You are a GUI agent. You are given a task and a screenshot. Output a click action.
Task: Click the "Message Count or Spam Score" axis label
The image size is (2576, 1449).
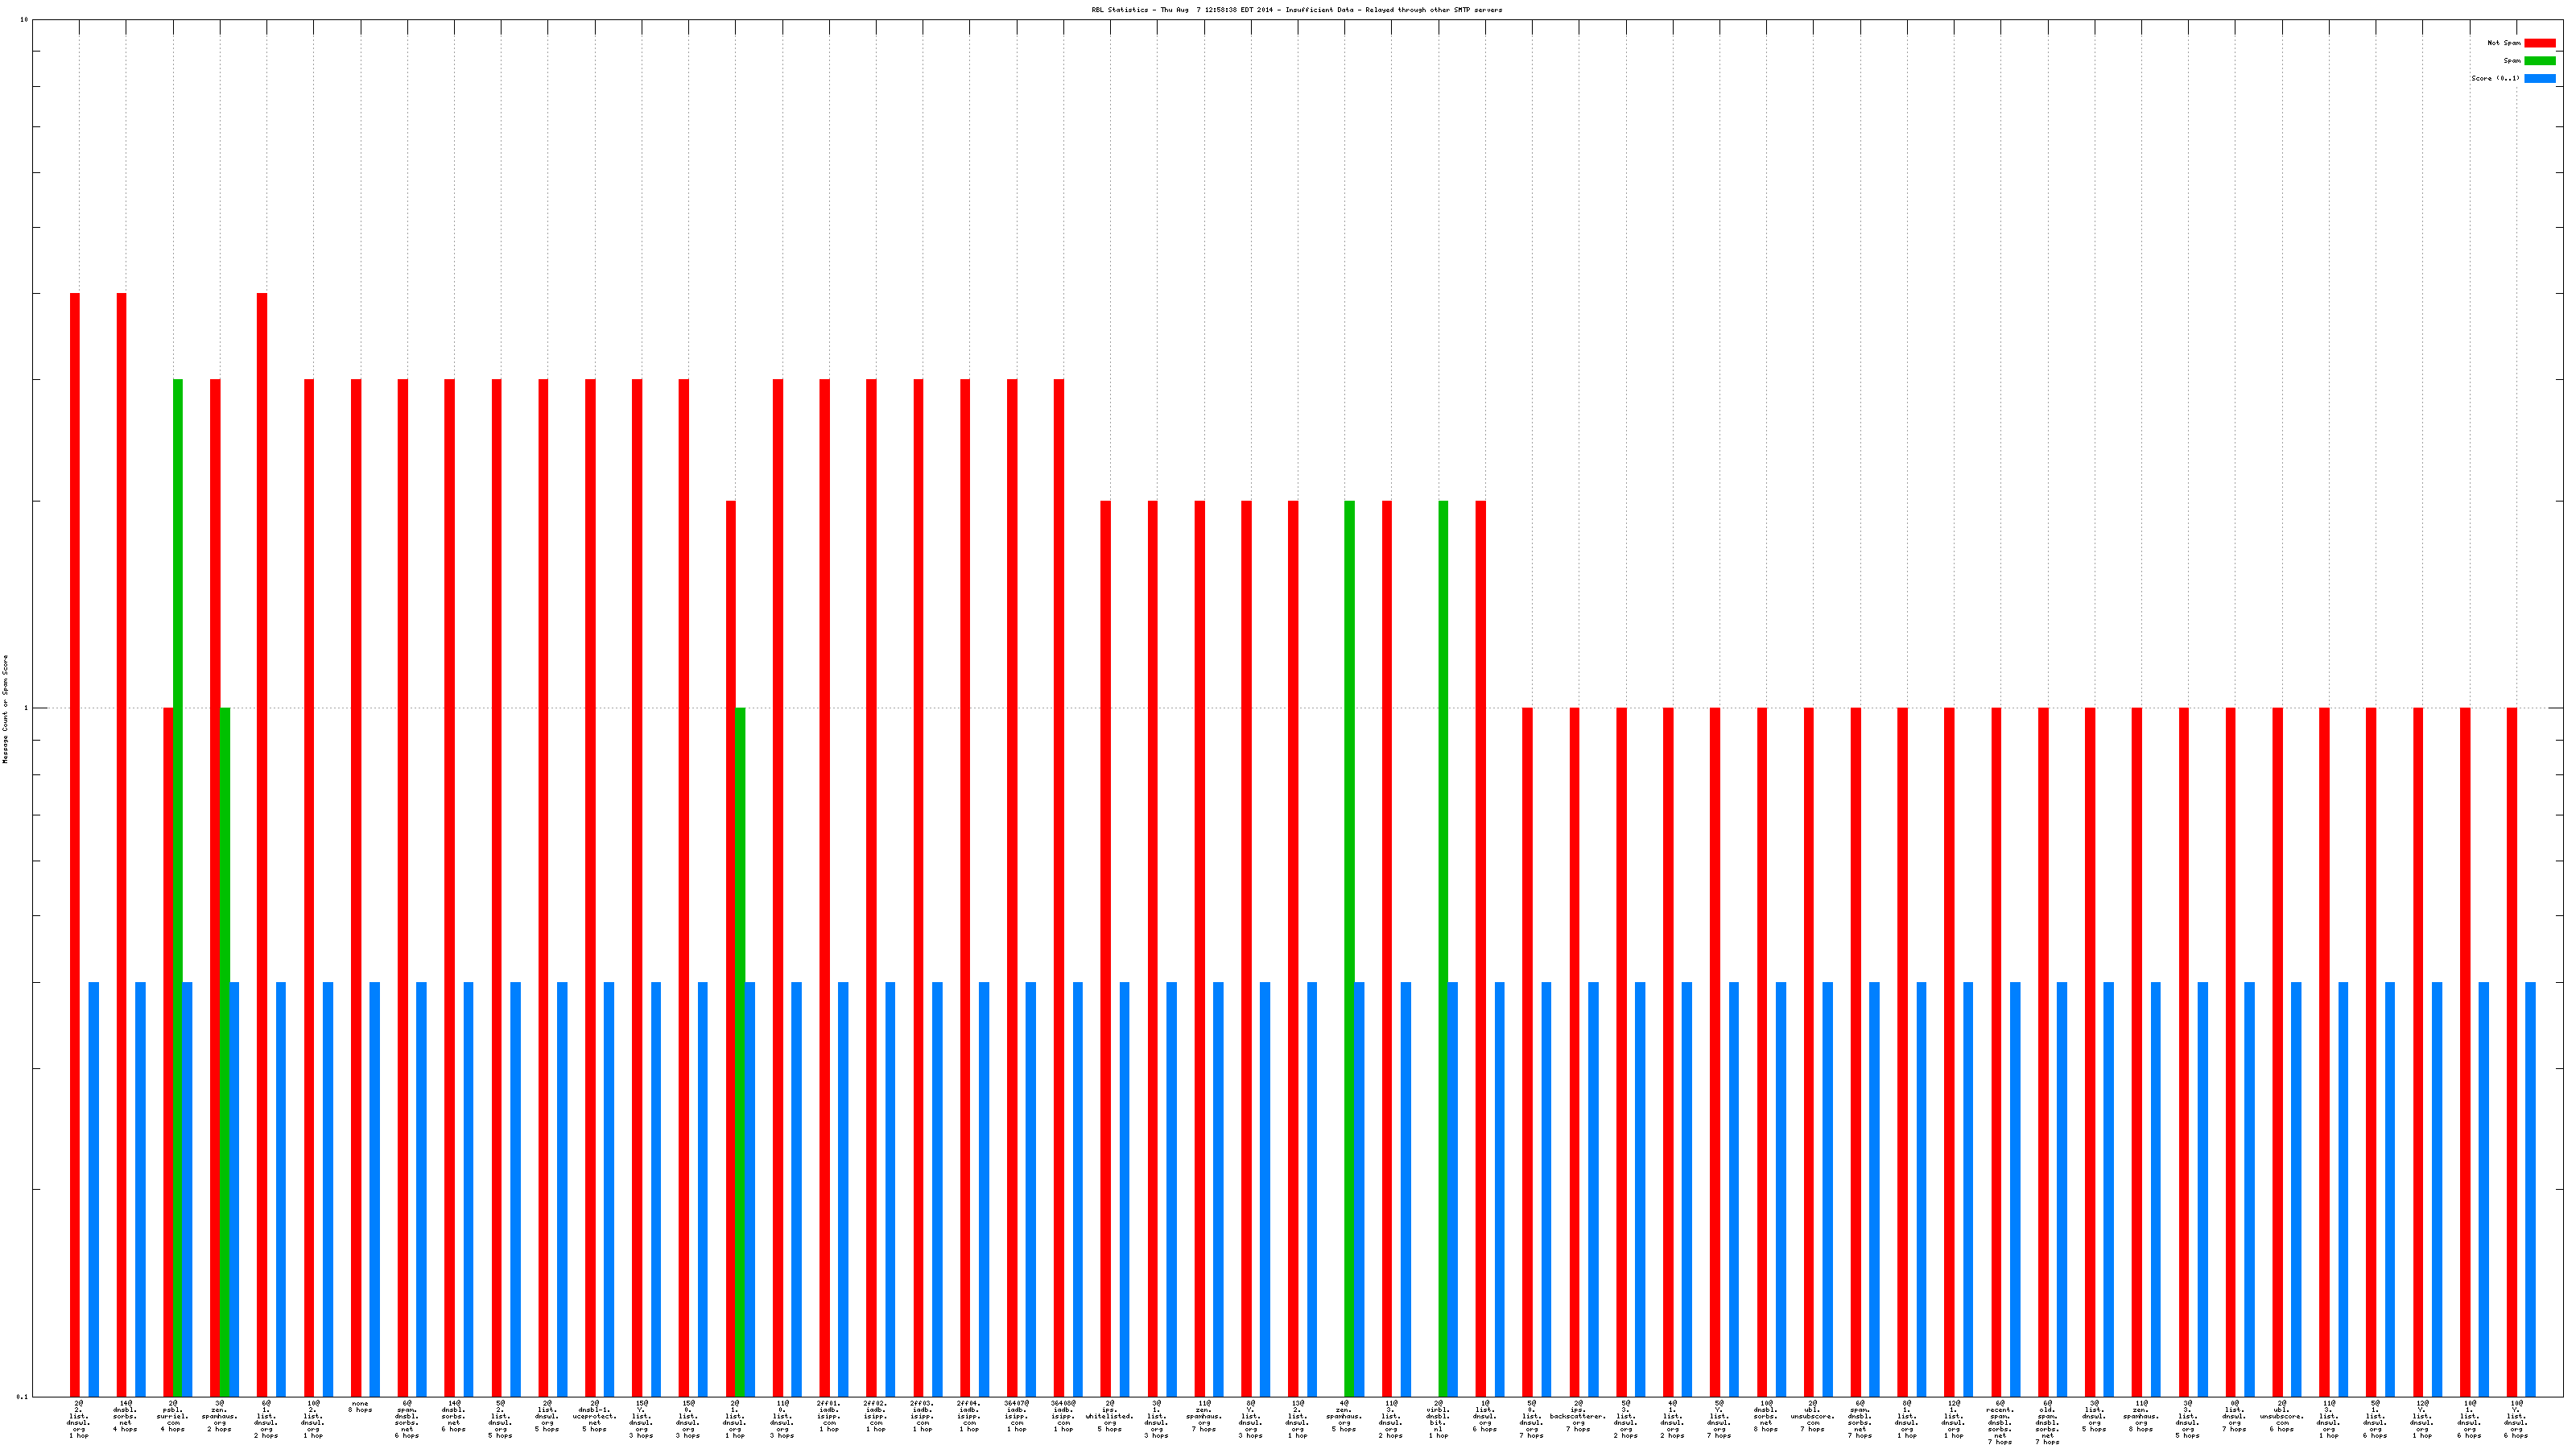[x=5, y=709]
